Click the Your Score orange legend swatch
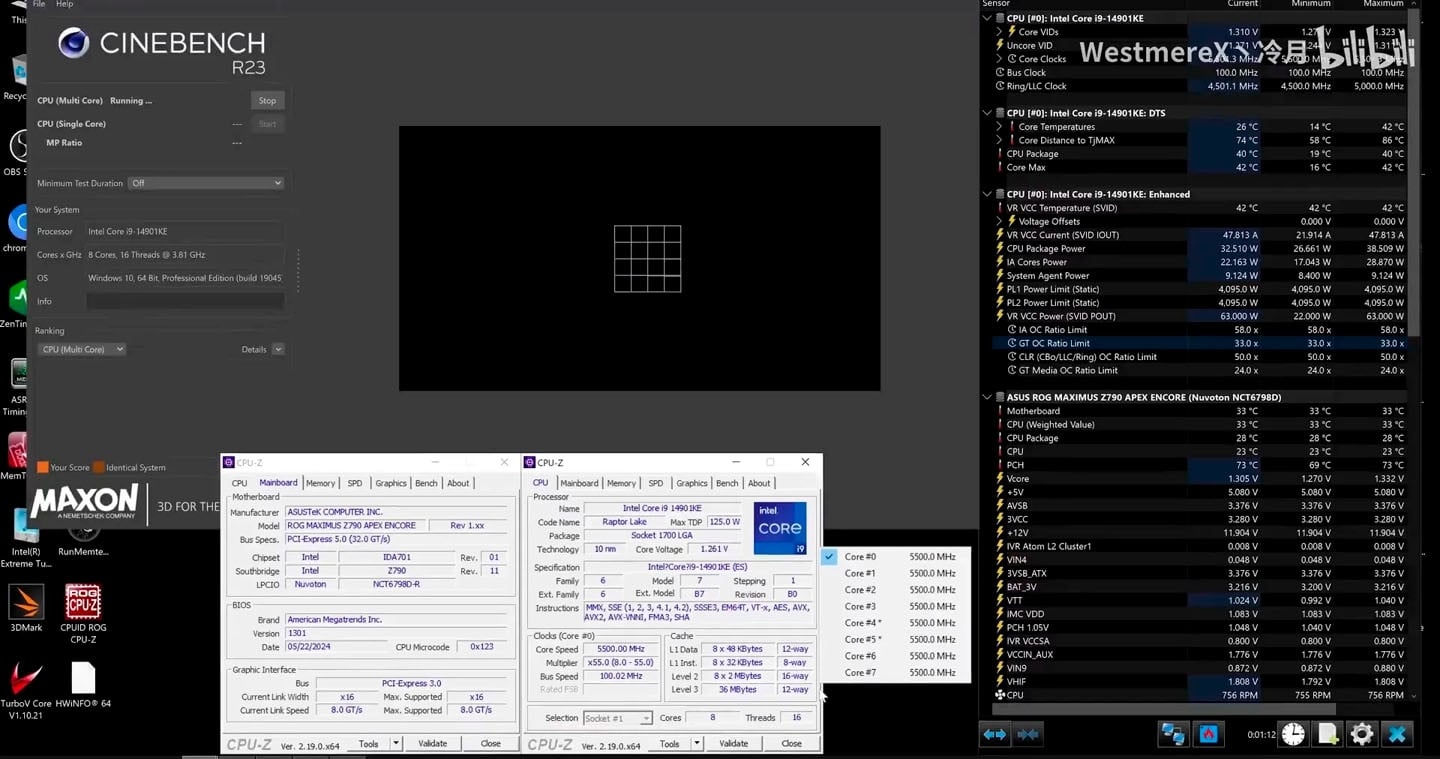 (42, 467)
